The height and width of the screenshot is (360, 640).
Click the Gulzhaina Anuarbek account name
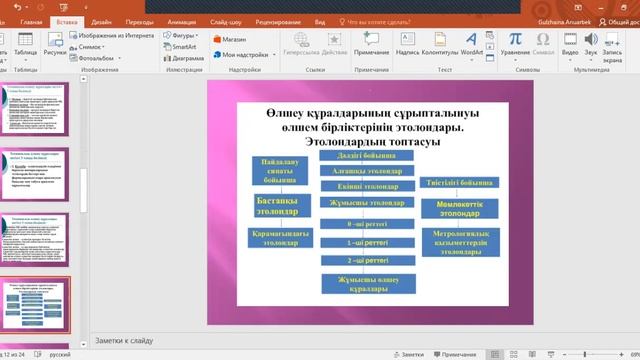click(564, 22)
